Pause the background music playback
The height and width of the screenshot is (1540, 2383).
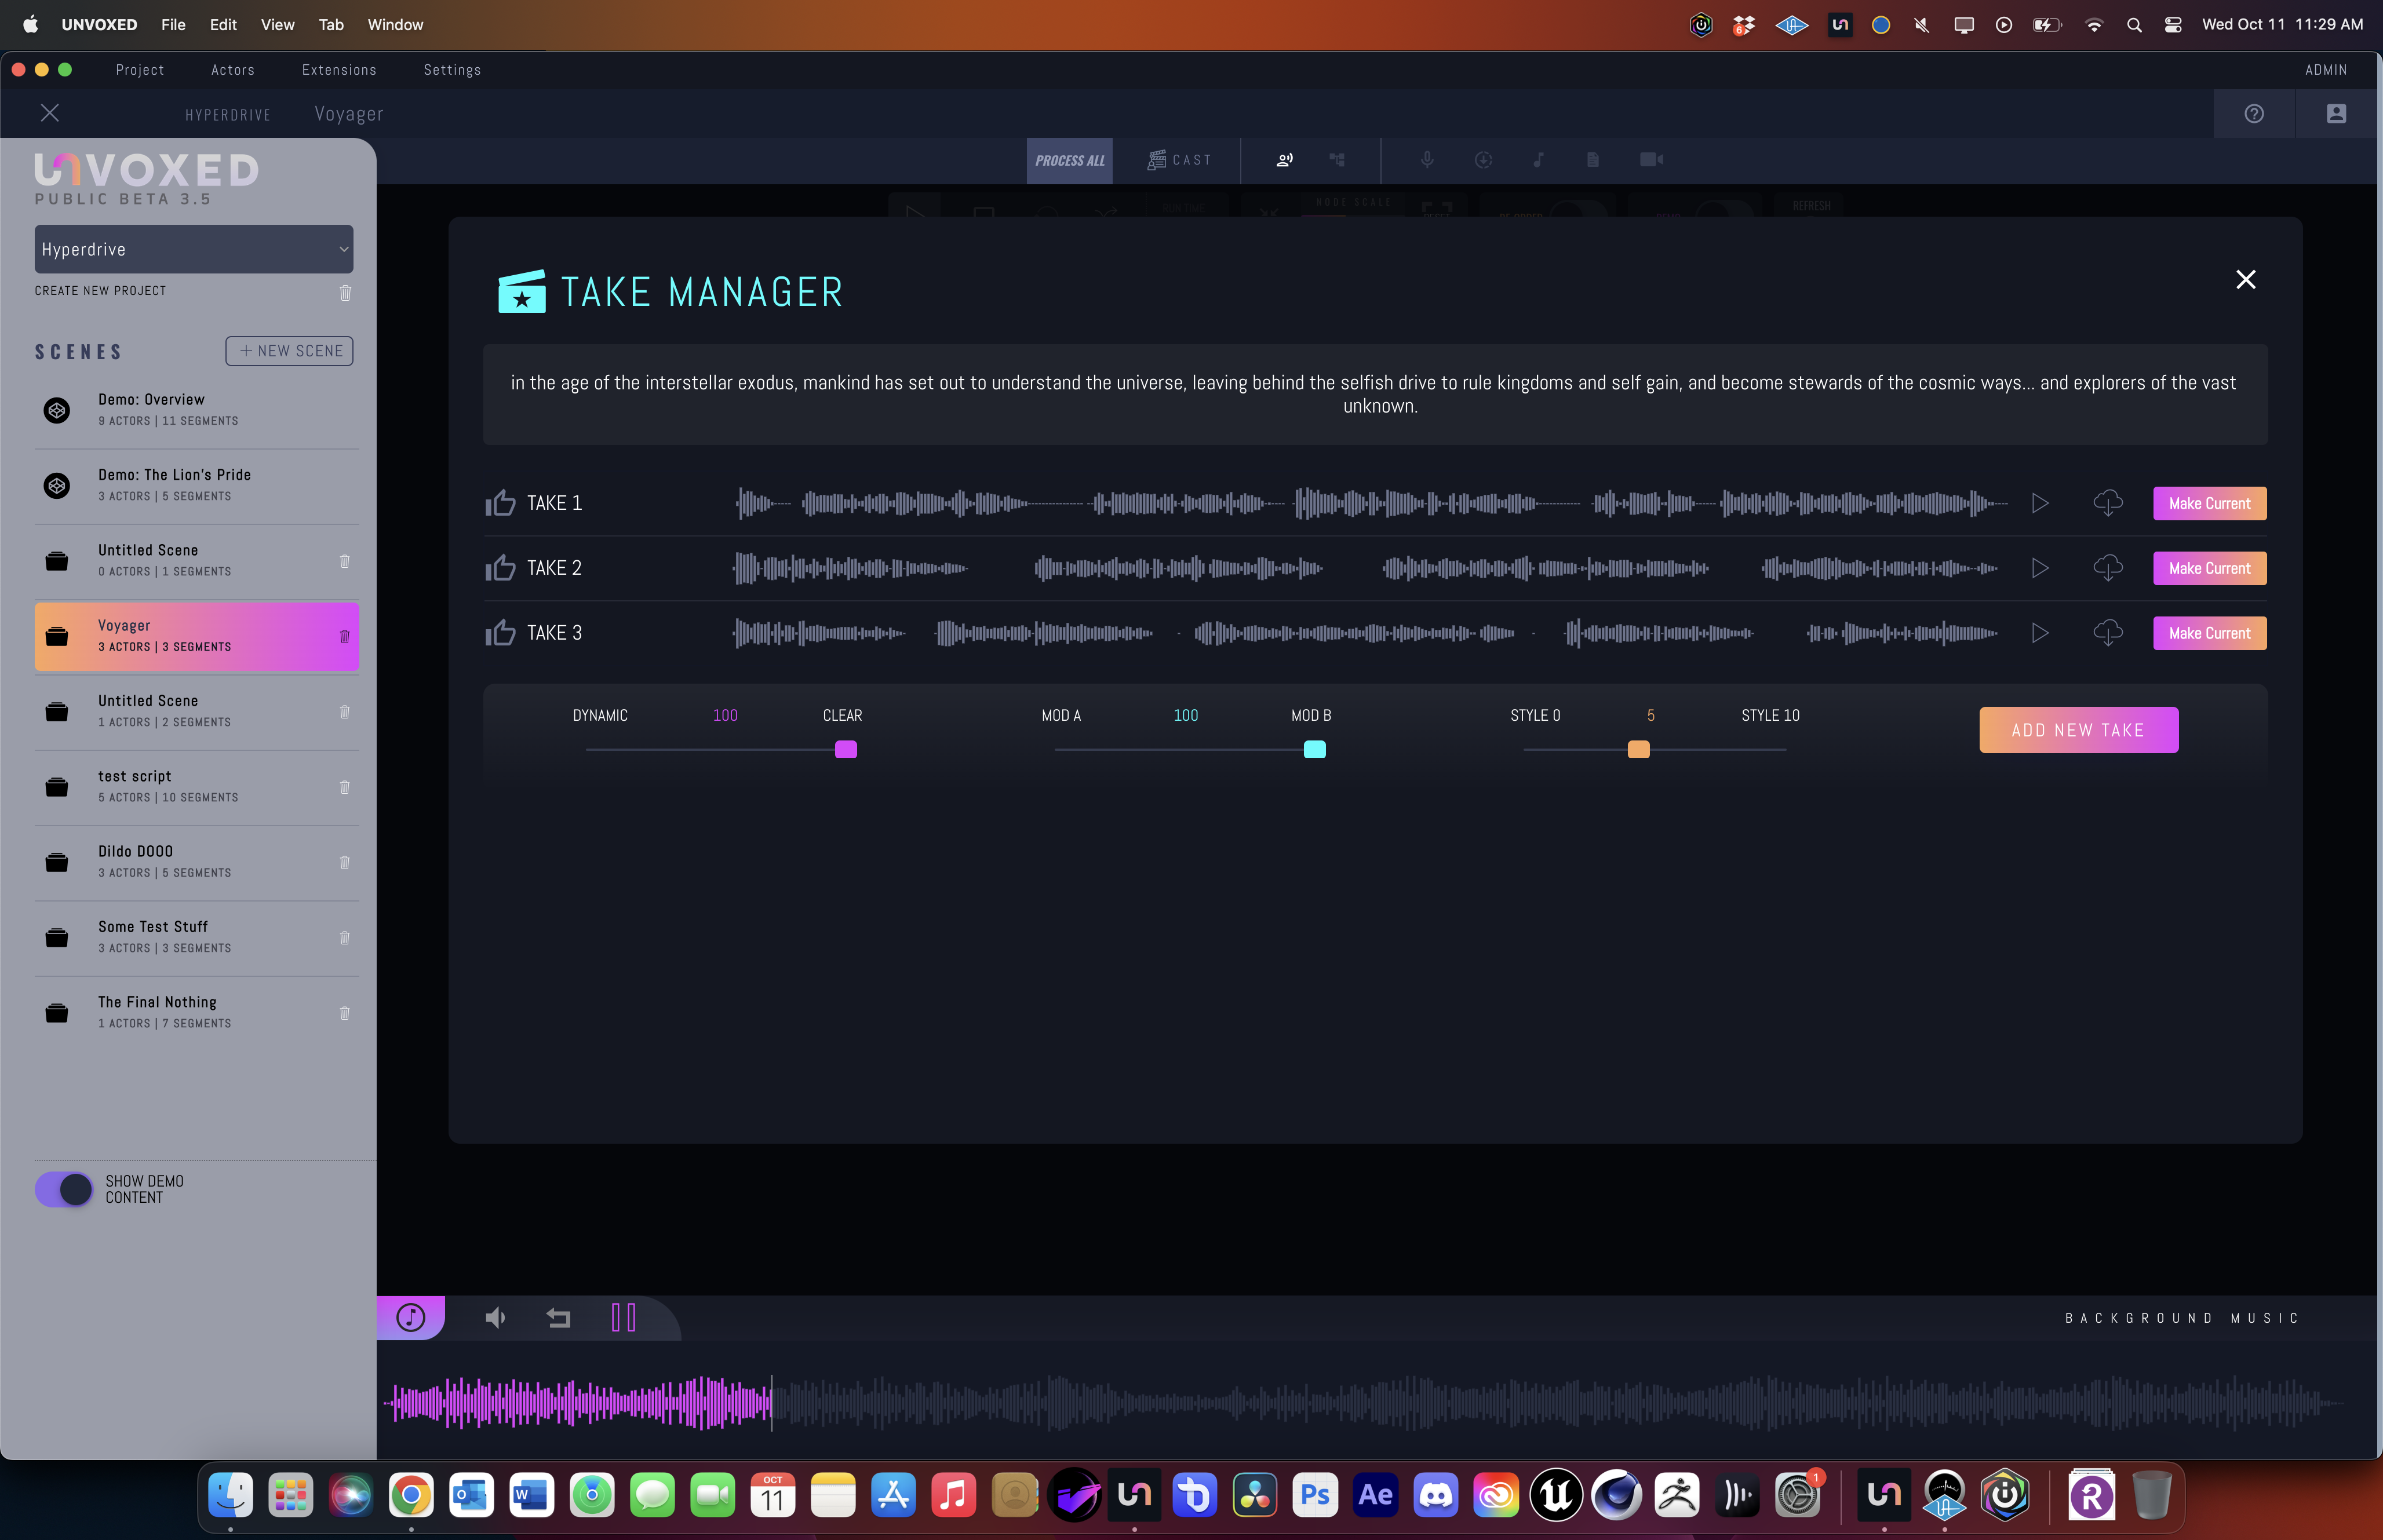623,1318
